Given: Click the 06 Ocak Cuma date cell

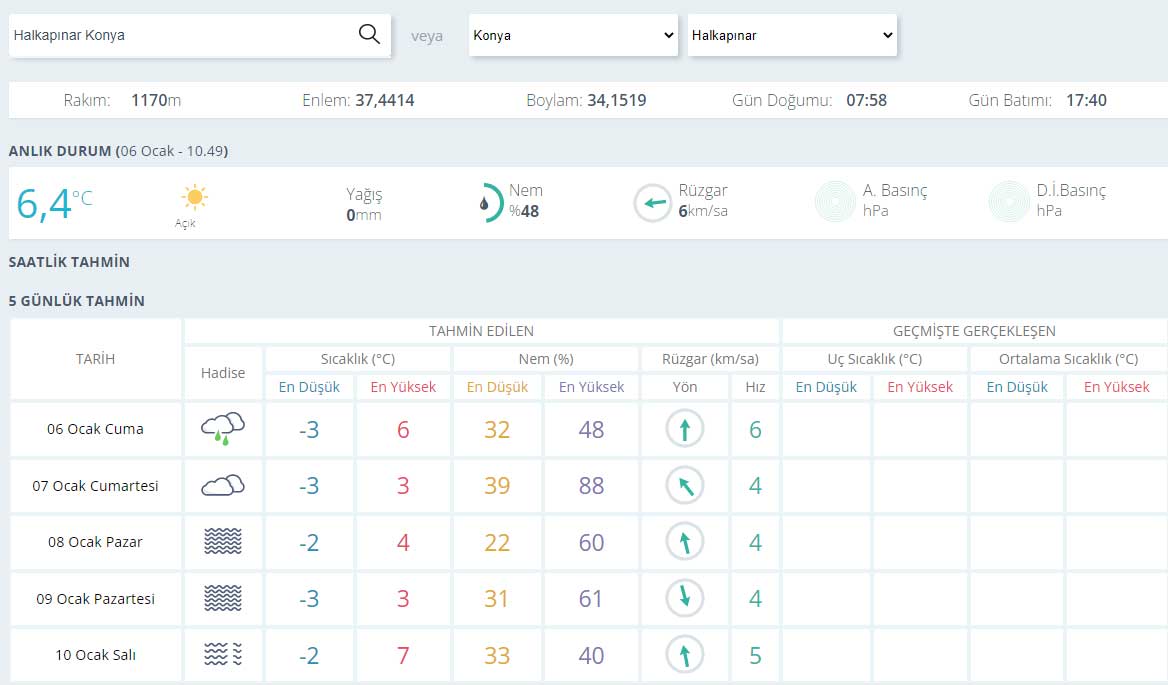Looking at the screenshot, I should click(95, 429).
